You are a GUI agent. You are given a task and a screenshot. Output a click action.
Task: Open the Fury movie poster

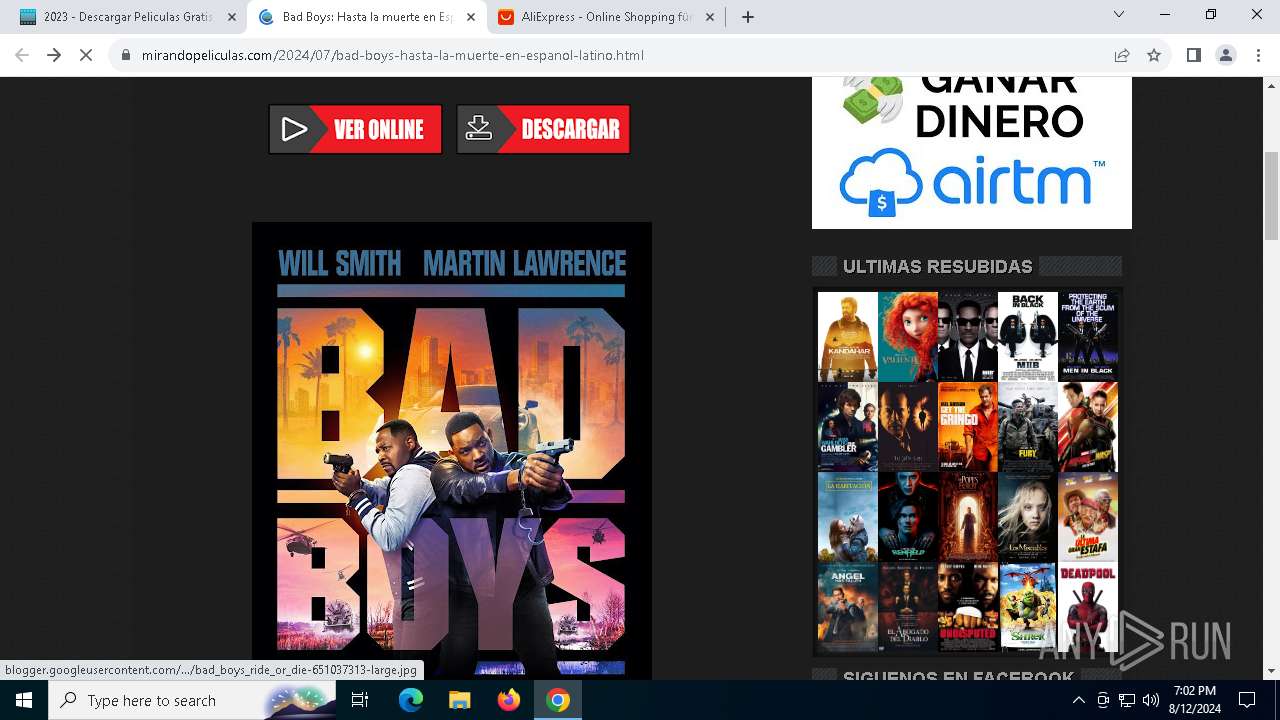[x=1028, y=427]
